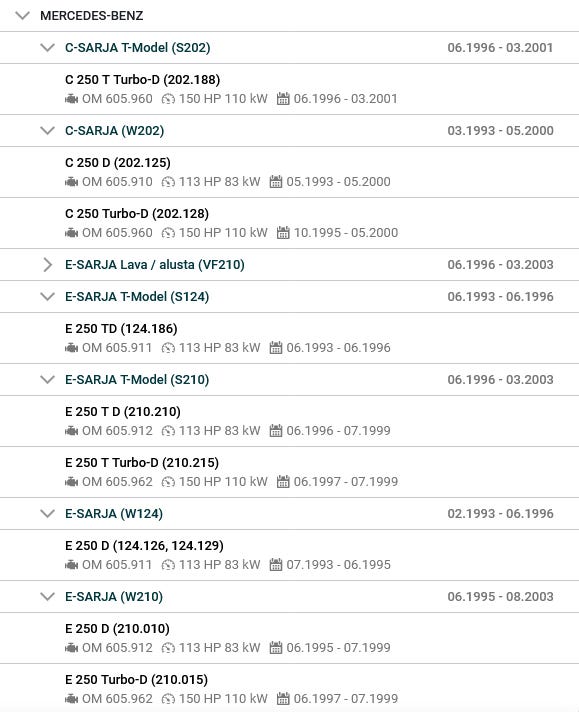Select E 250 T D (210.210) model
This screenshot has width=579, height=712.
point(289,421)
